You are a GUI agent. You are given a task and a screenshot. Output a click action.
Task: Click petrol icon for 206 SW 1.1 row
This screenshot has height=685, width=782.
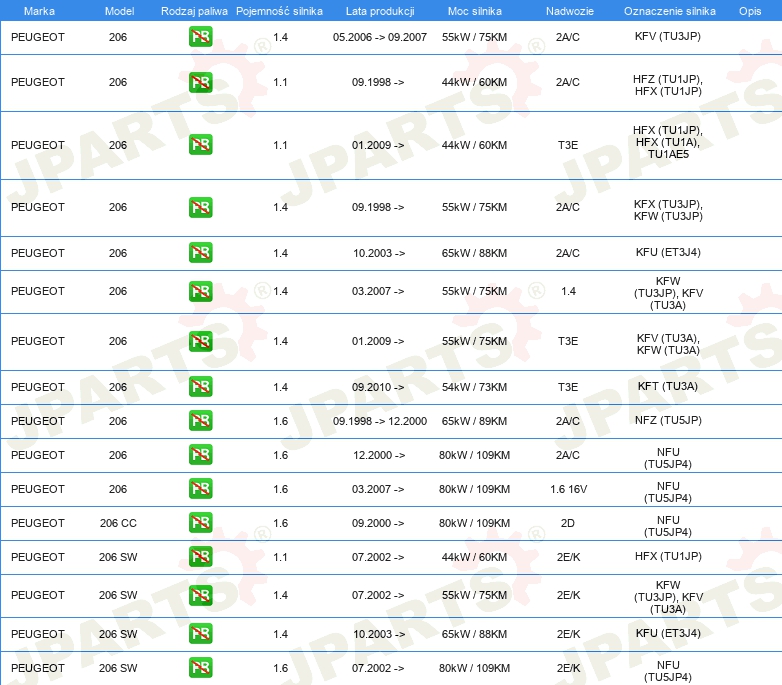pyautogui.click(x=200, y=557)
